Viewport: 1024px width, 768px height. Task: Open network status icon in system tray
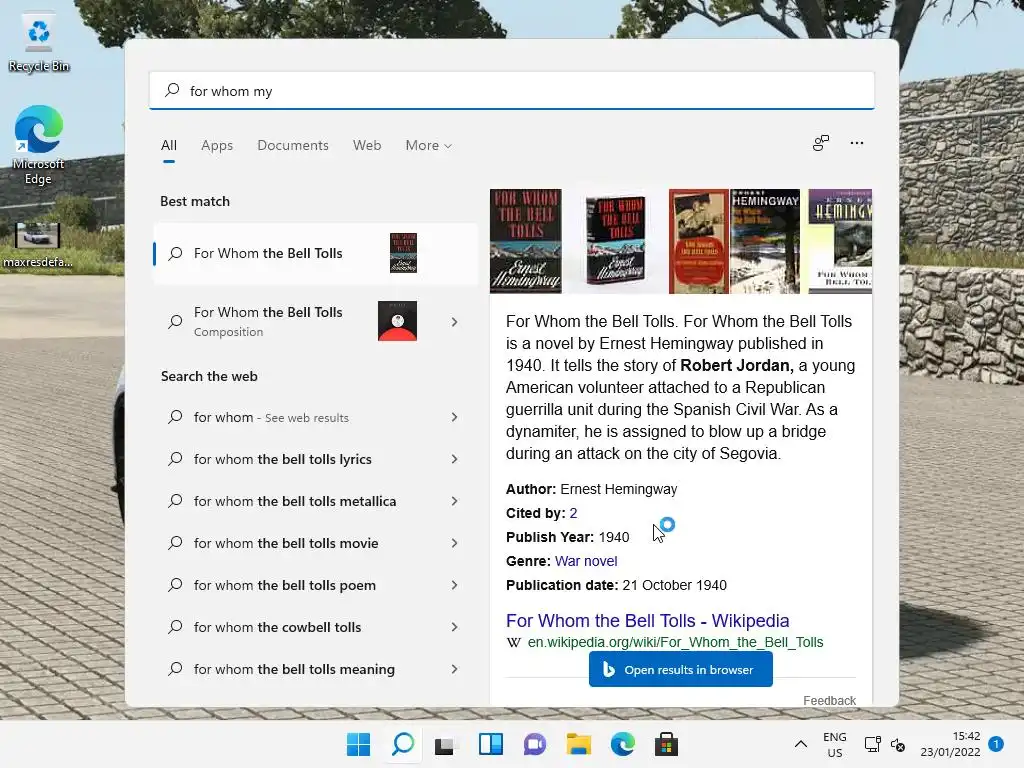coord(872,744)
